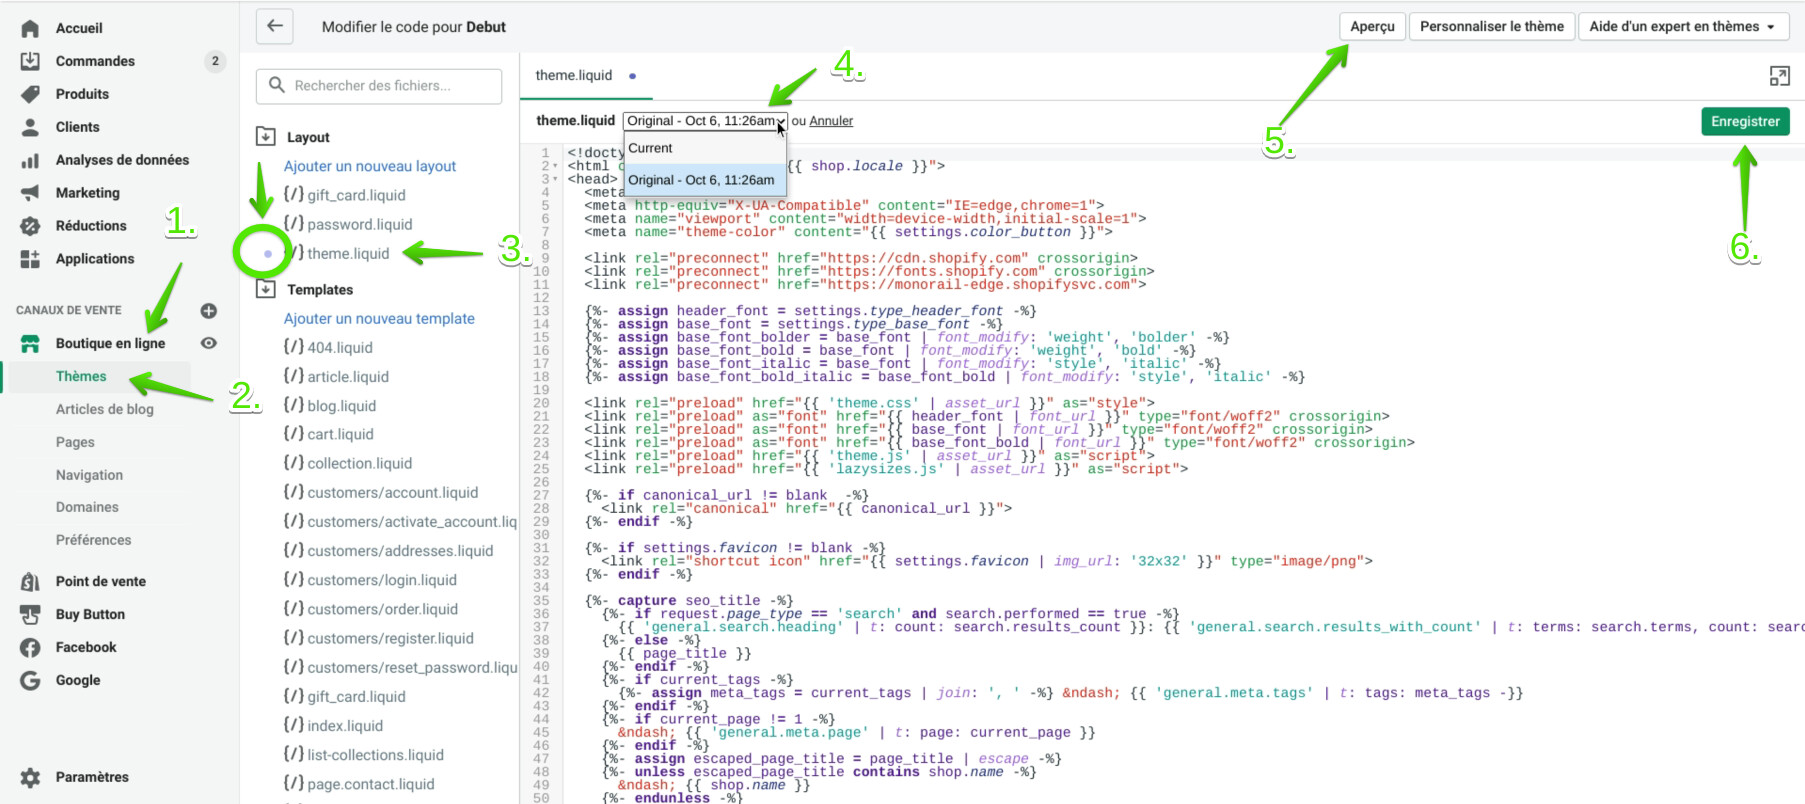
Task: Collapse the Layout folder
Action: click(x=266, y=137)
